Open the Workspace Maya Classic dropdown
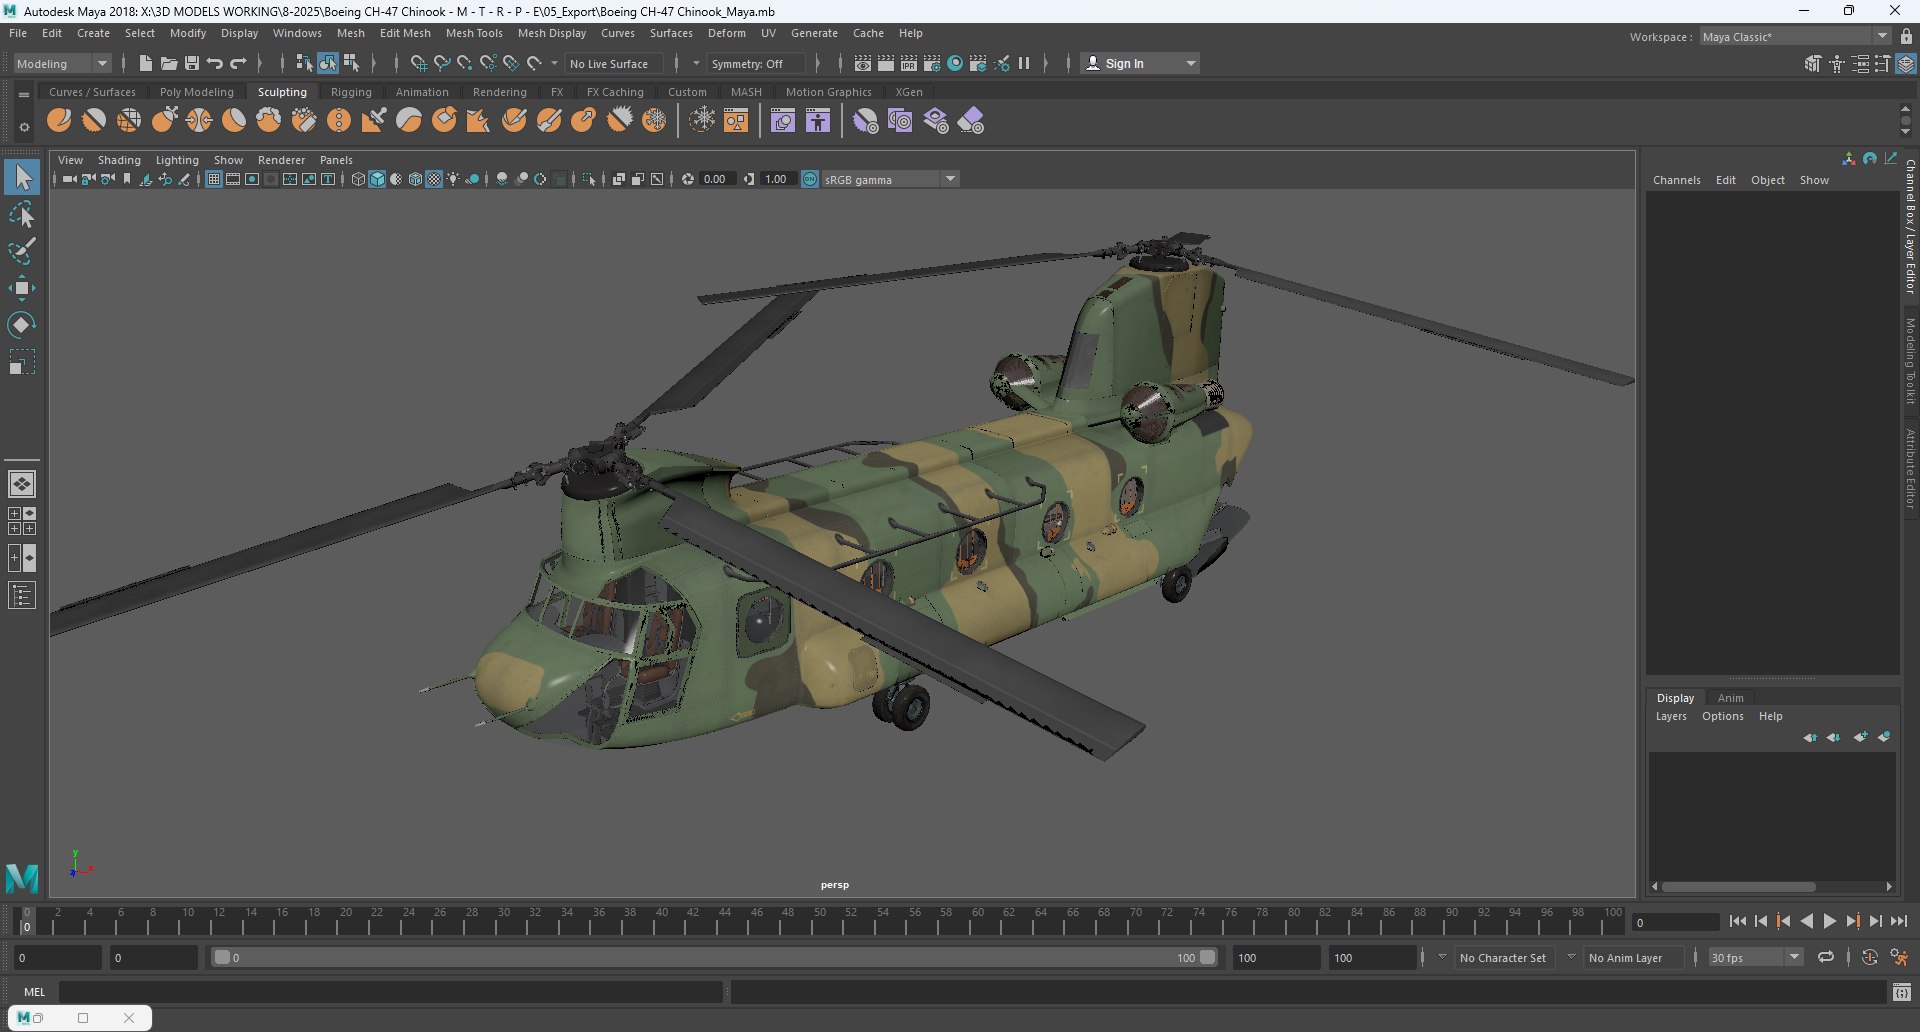 [1795, 36]
